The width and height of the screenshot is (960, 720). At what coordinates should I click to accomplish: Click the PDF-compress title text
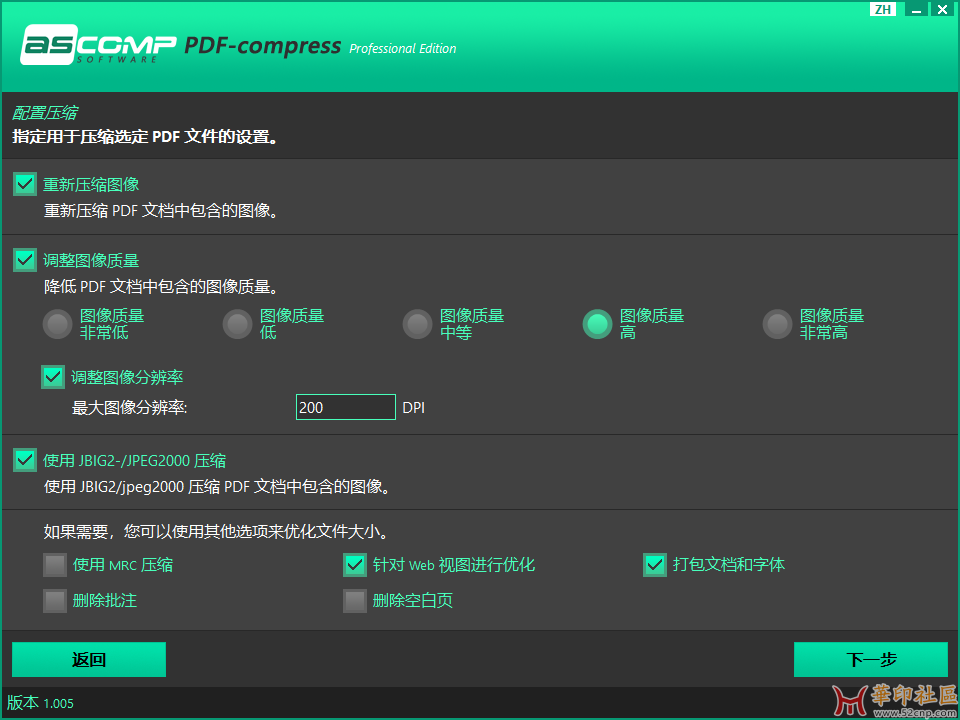point(263,46)
